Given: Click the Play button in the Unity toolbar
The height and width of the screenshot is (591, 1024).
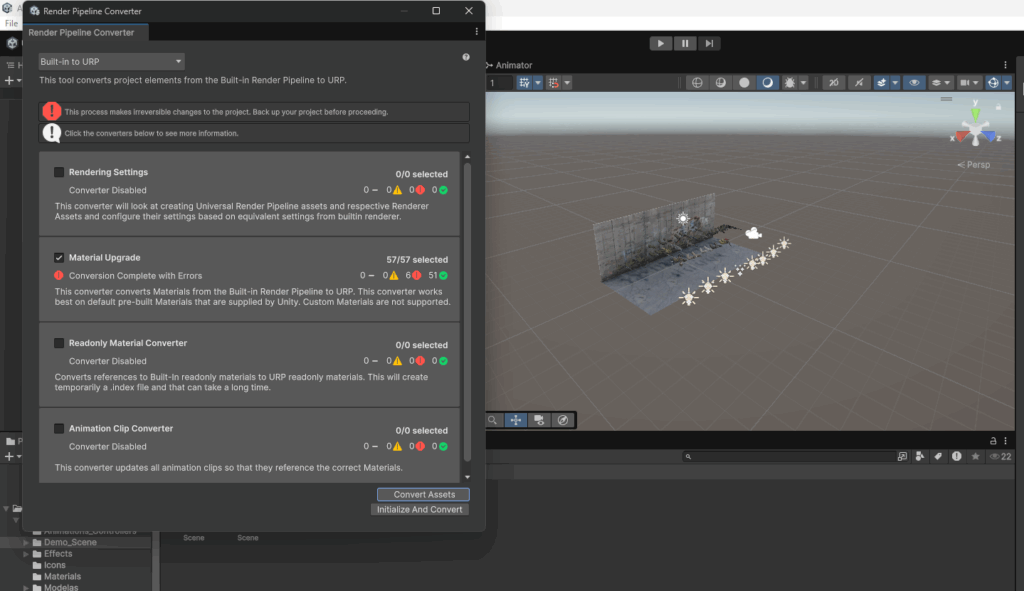Looking at the screenshot, I should click(x=660, y=43).
